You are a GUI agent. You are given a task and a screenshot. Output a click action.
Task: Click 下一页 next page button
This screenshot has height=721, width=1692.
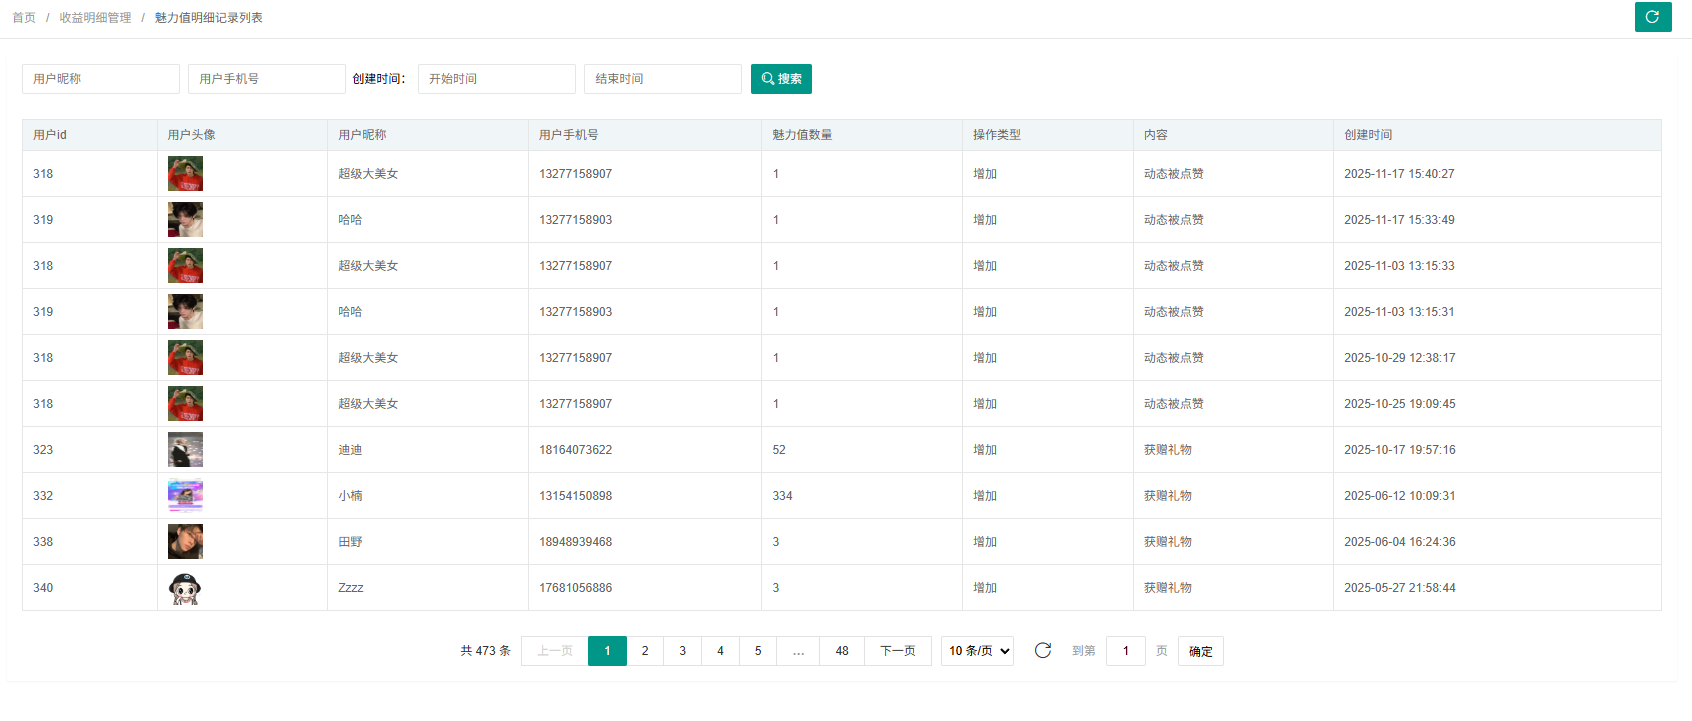(x=897, y=651)
